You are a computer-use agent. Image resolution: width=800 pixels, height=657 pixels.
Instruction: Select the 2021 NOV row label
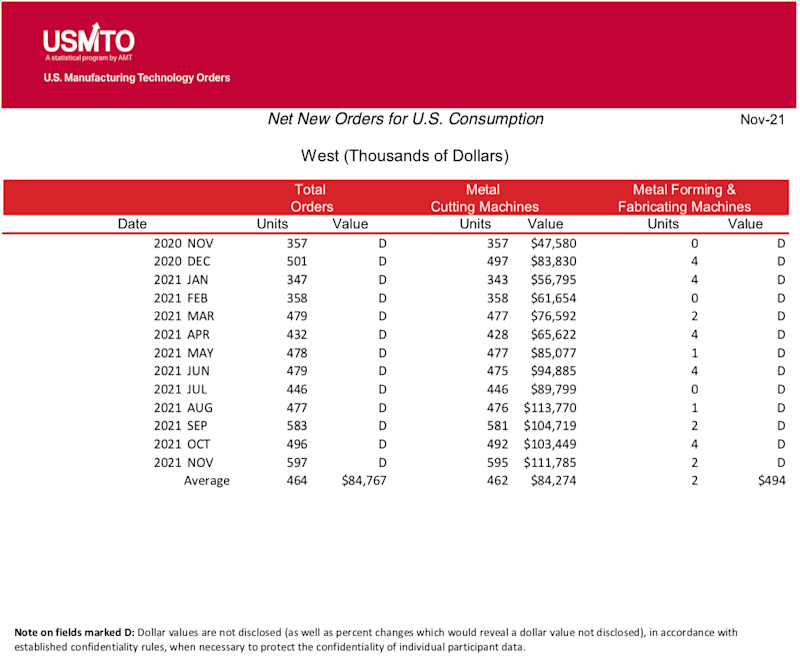tap(184, 463)
